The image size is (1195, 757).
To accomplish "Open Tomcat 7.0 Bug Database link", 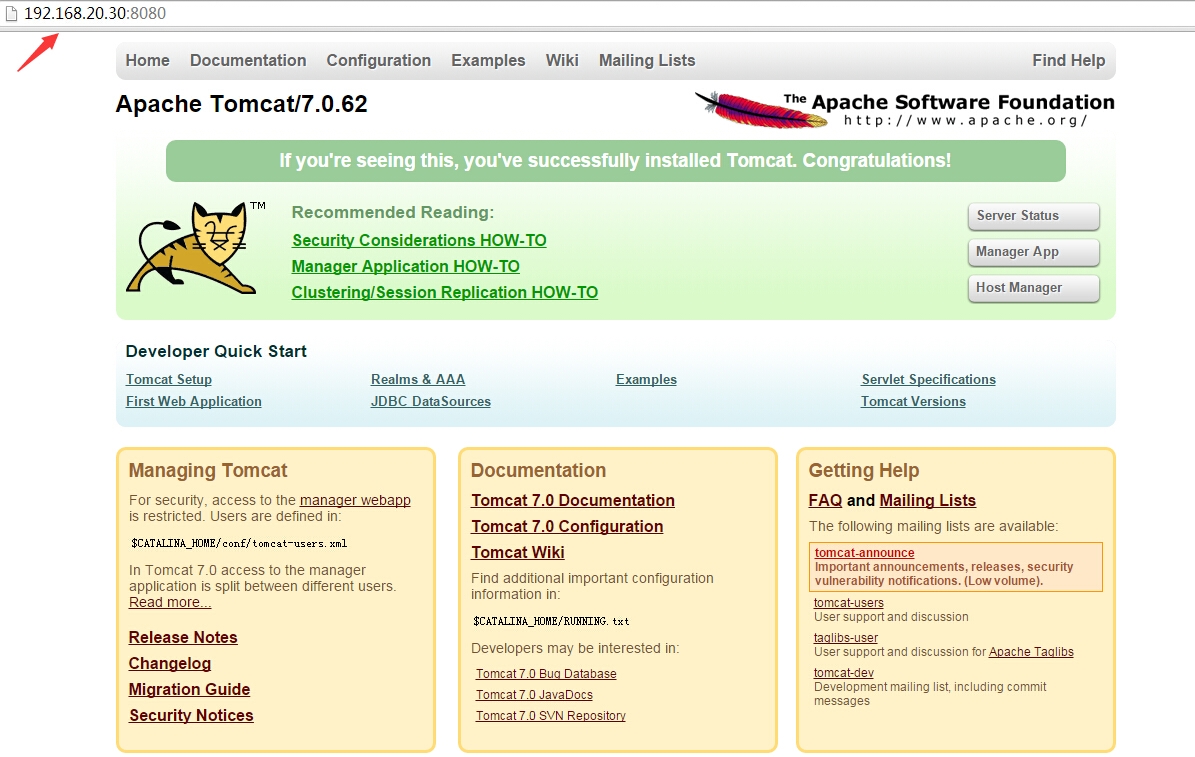I will coord(546,674).
